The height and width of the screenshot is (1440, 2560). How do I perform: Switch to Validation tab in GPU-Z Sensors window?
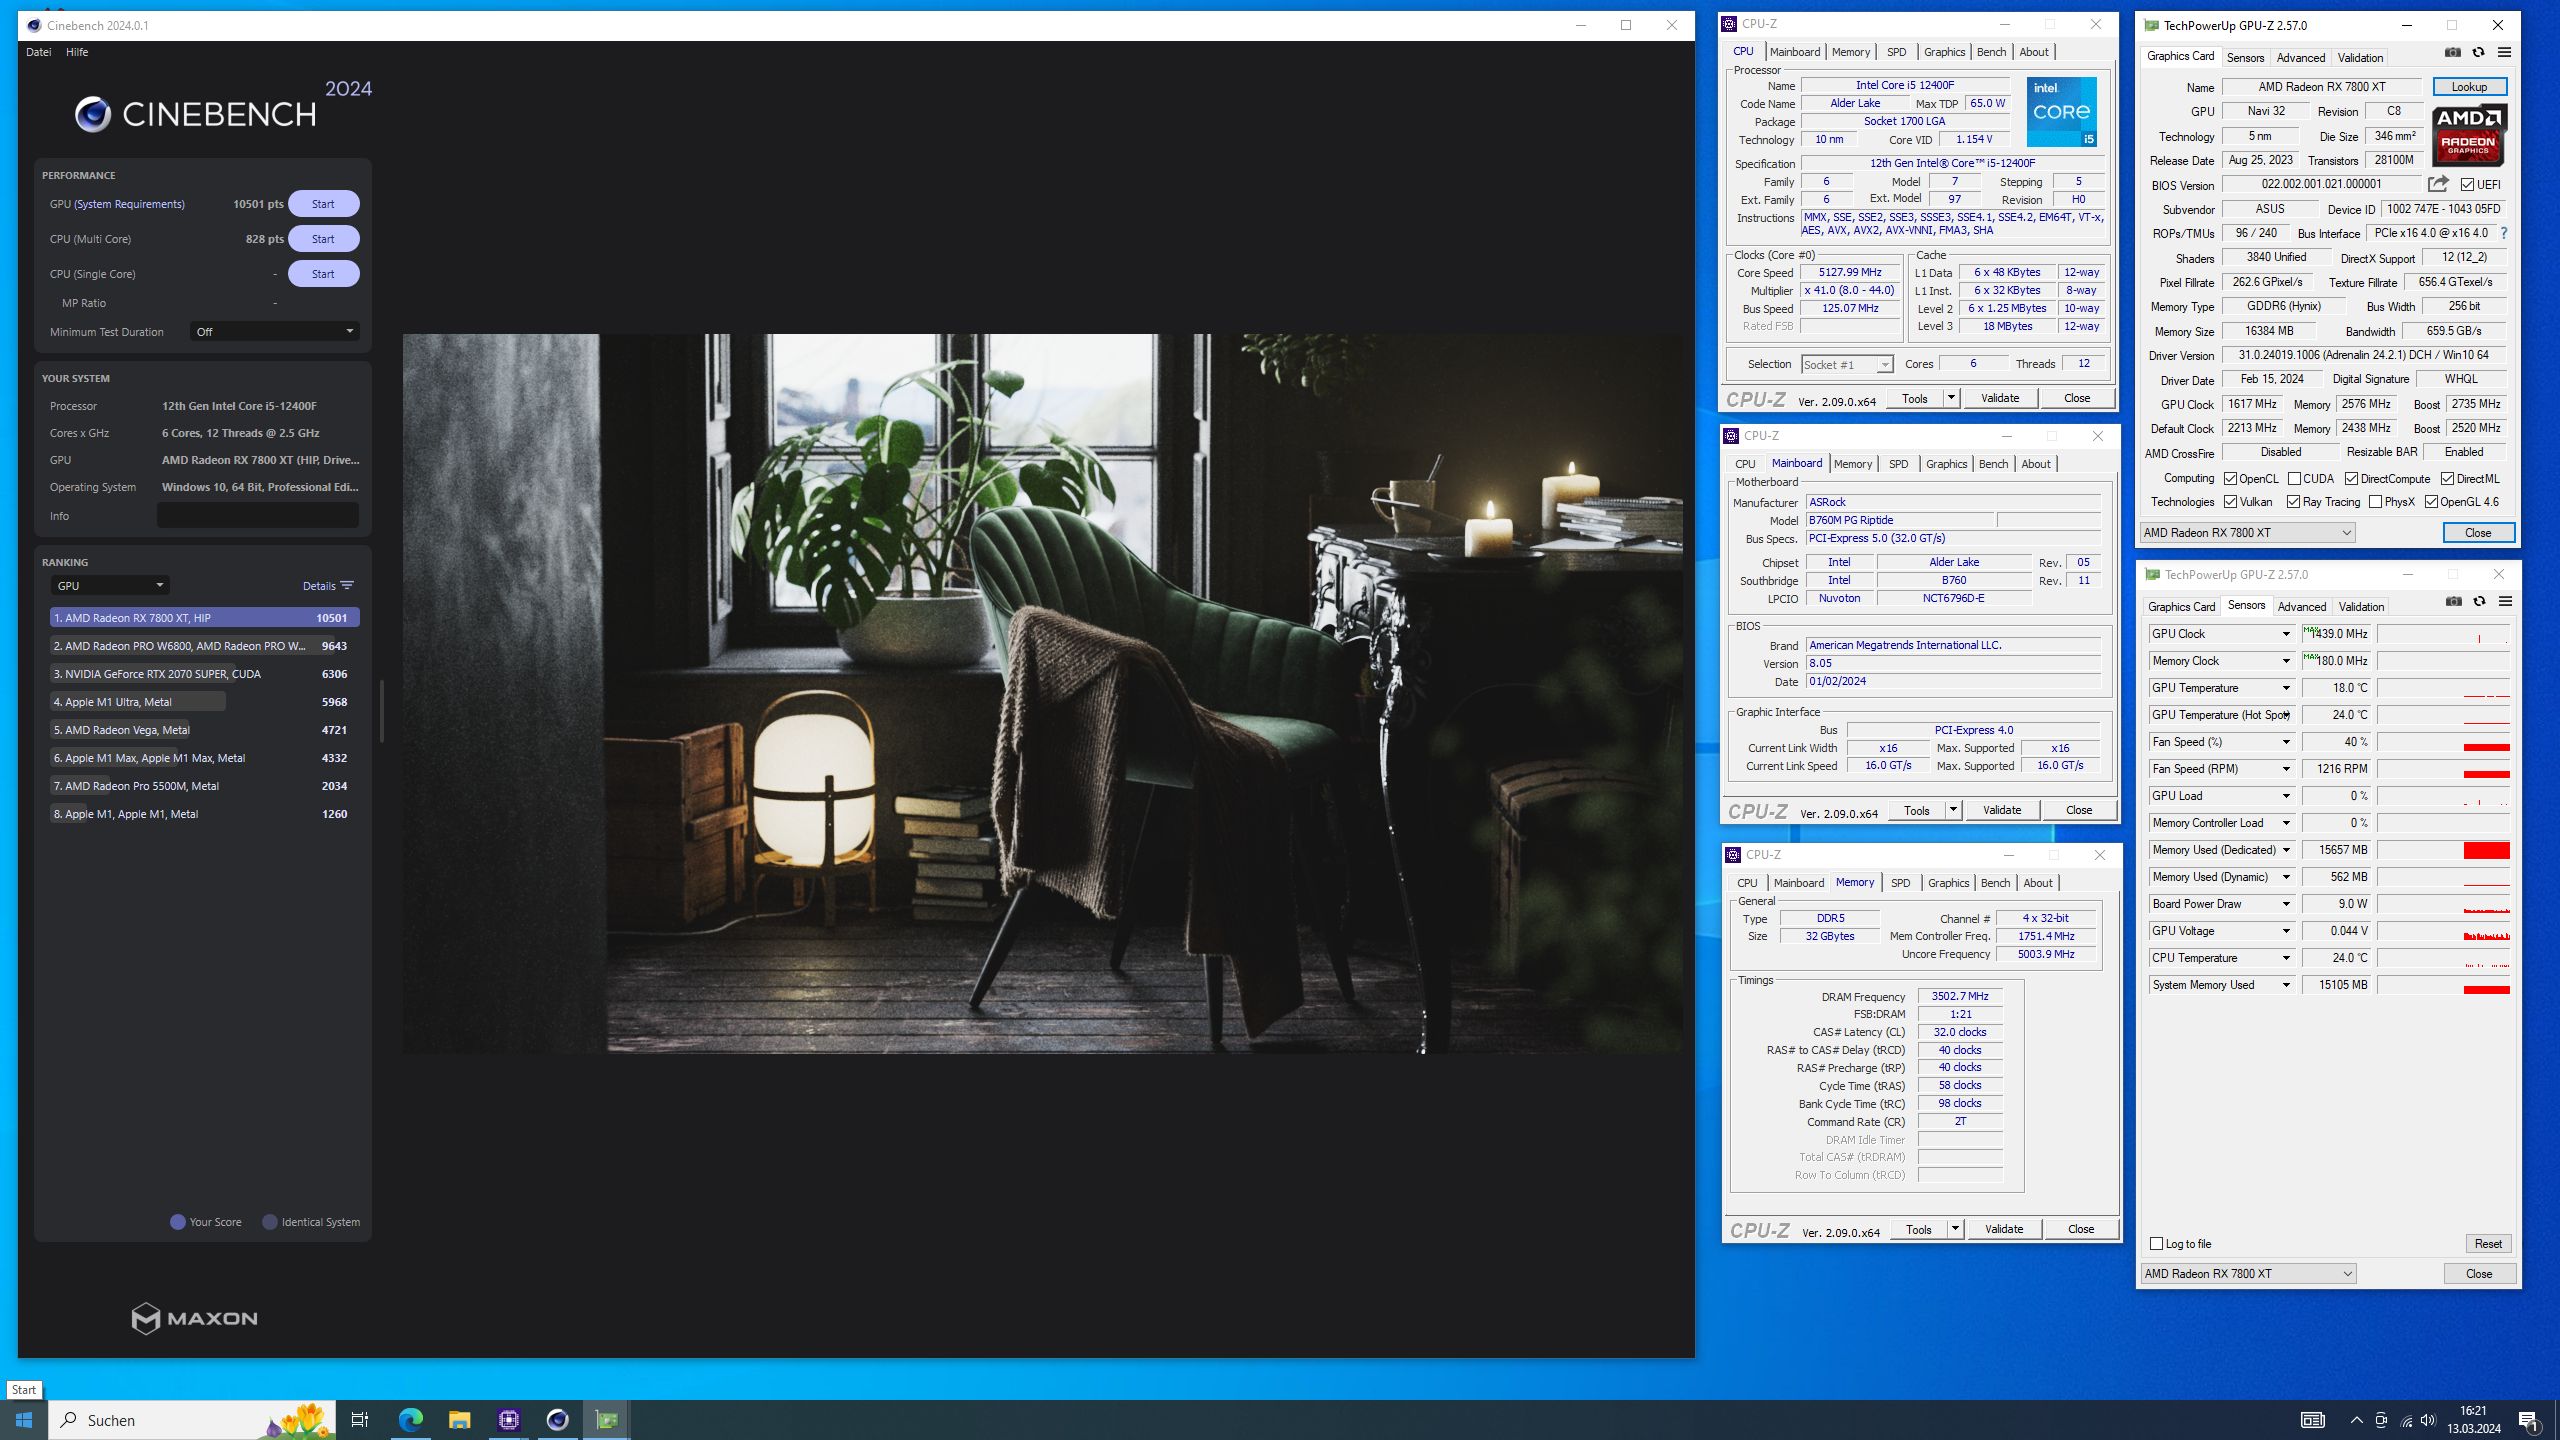pyautogui.click(x=2362, y=607)
